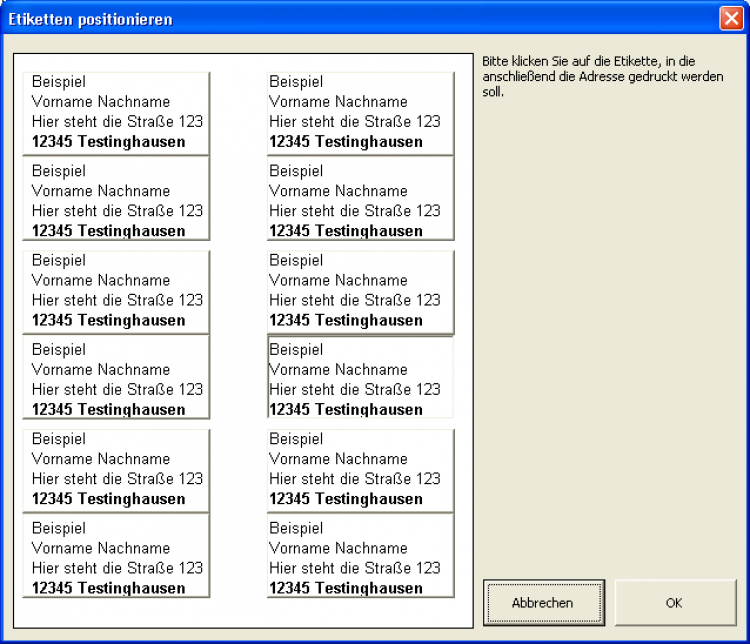Select the bottom-left label on the sheet
The image size is (750, 644).
(116, 557)
